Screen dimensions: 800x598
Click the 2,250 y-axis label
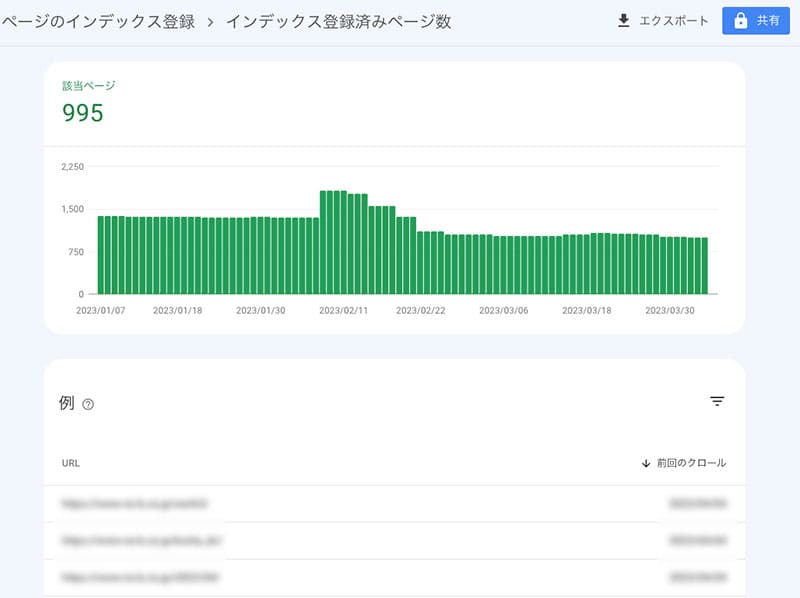pyautogui.click(x=72, y=167)
